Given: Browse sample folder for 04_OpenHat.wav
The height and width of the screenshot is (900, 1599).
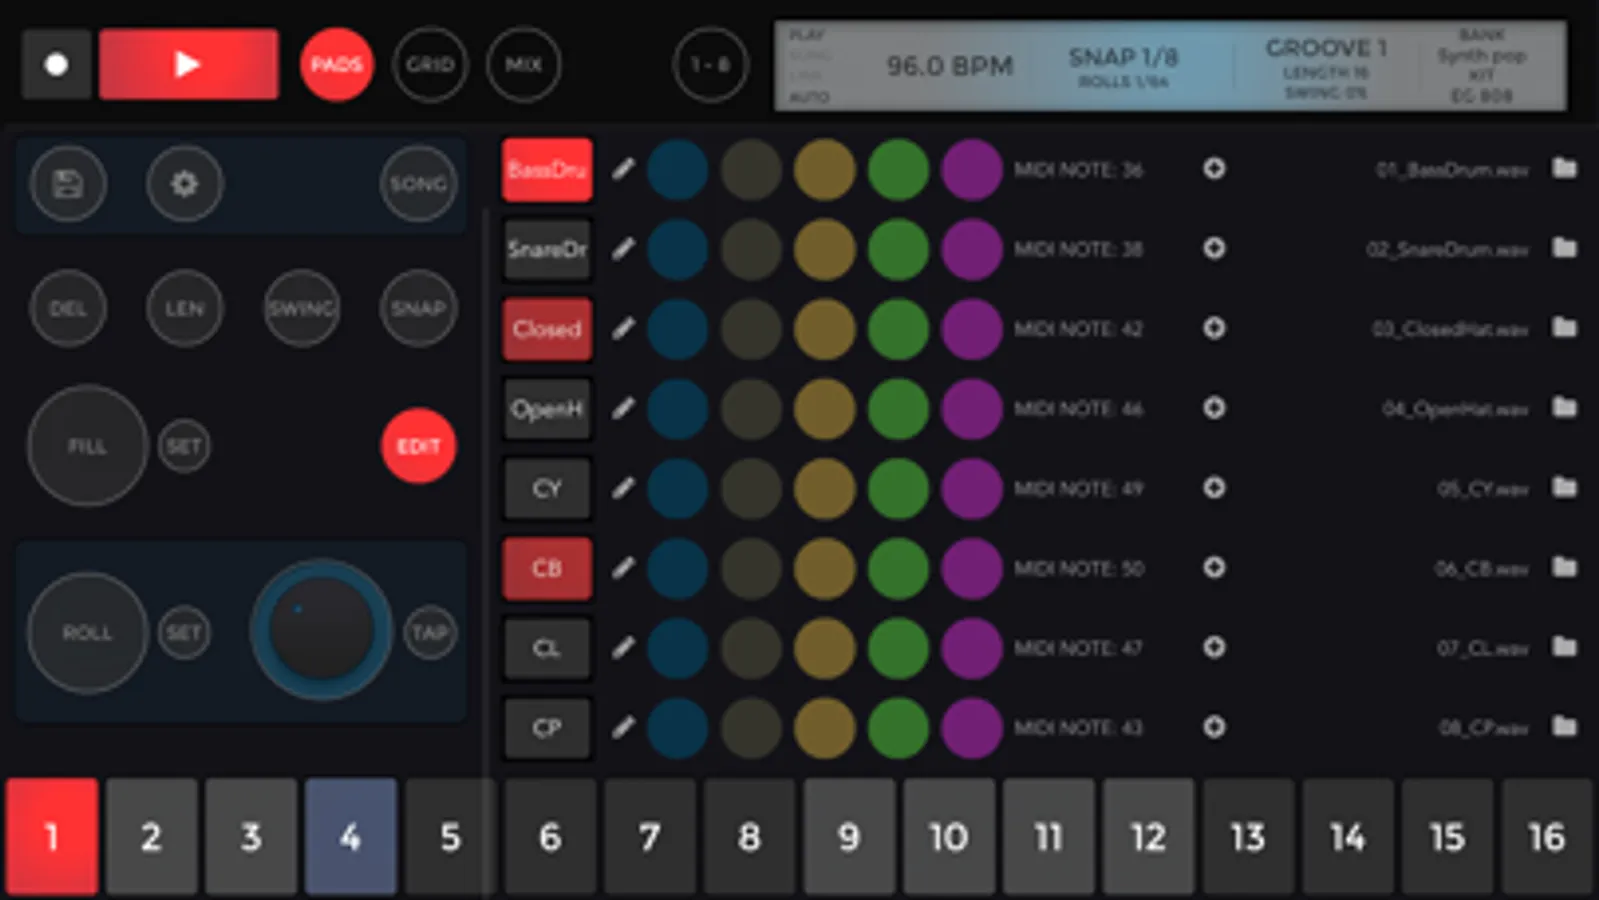Looking at the screenshot, I should pyautogui.click(x=1565, y=407).
